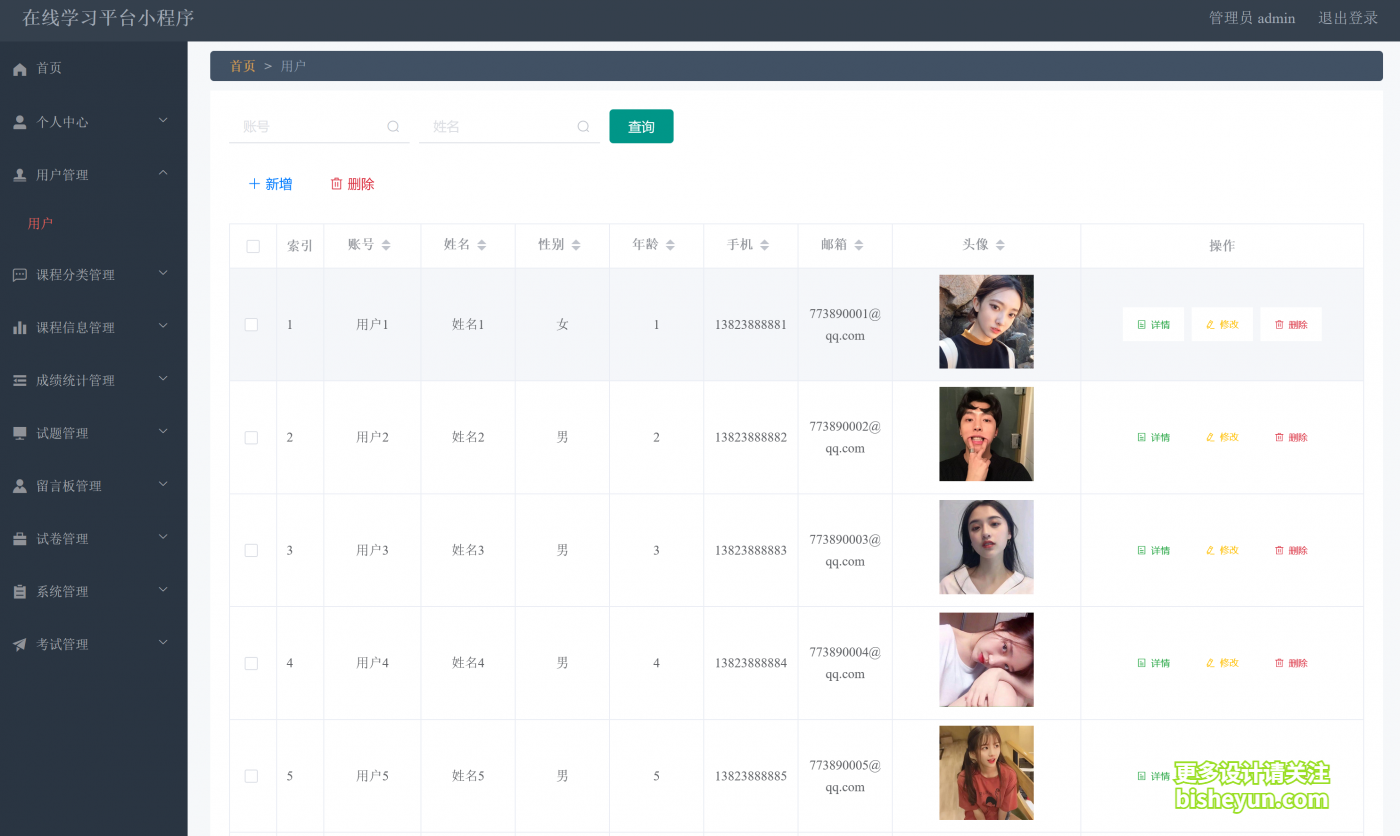Click 首页 in the breadcrumb
Viewport: 1400px width, 836px height.
click(x=243, y=65)
